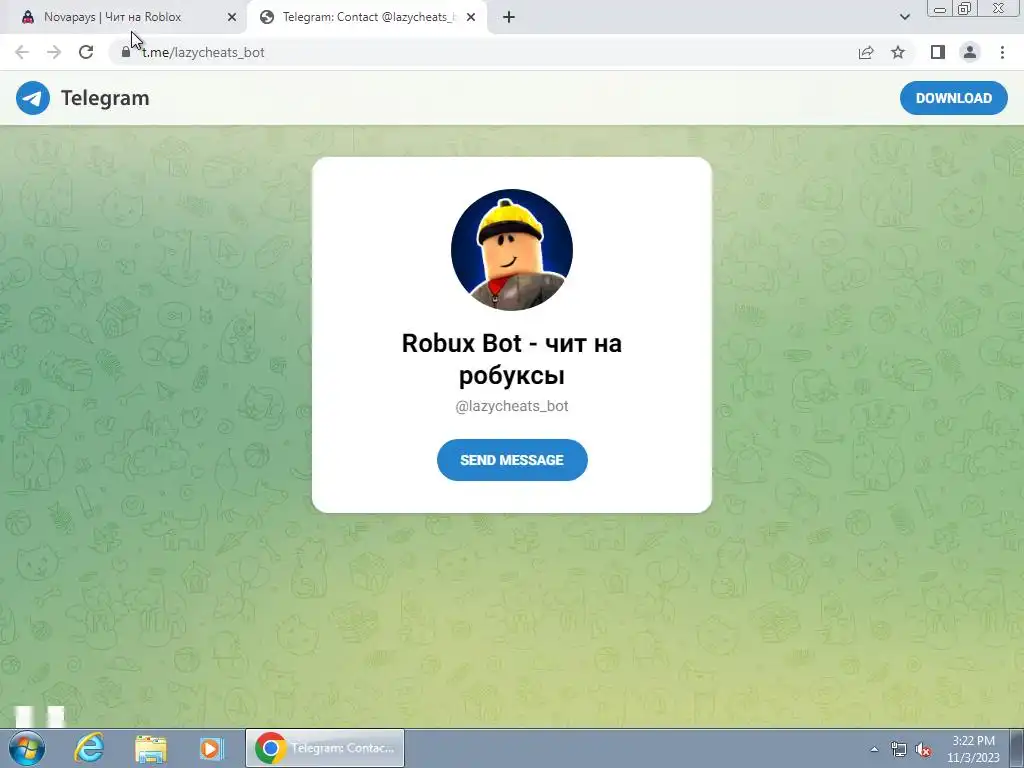This screenshot has width=1024, height=768.
Task: Click the network tray icon
Action: (x=899, y=750)
